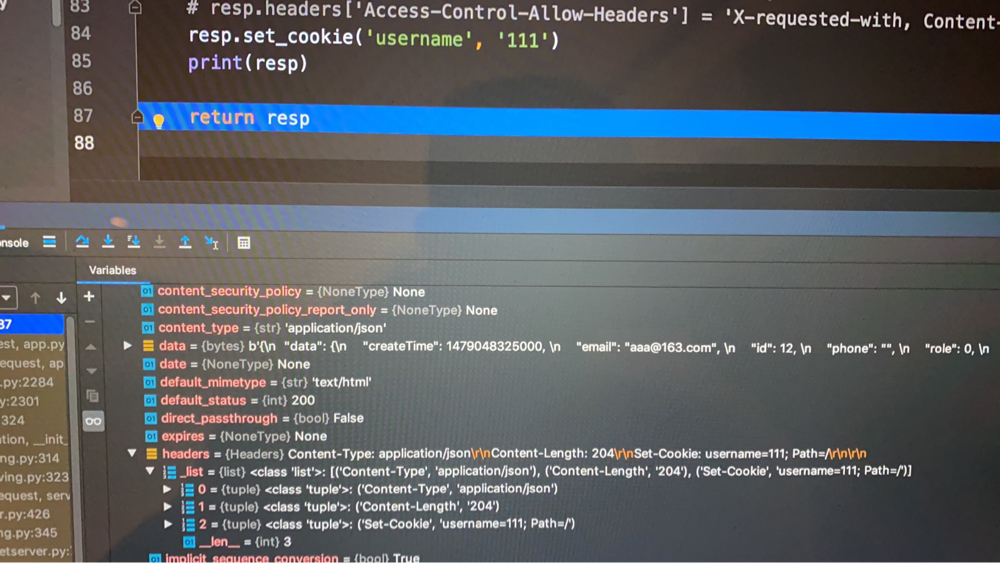Click gutter line number 88
Screen dimensions: 1000x563
pos(84,143)
